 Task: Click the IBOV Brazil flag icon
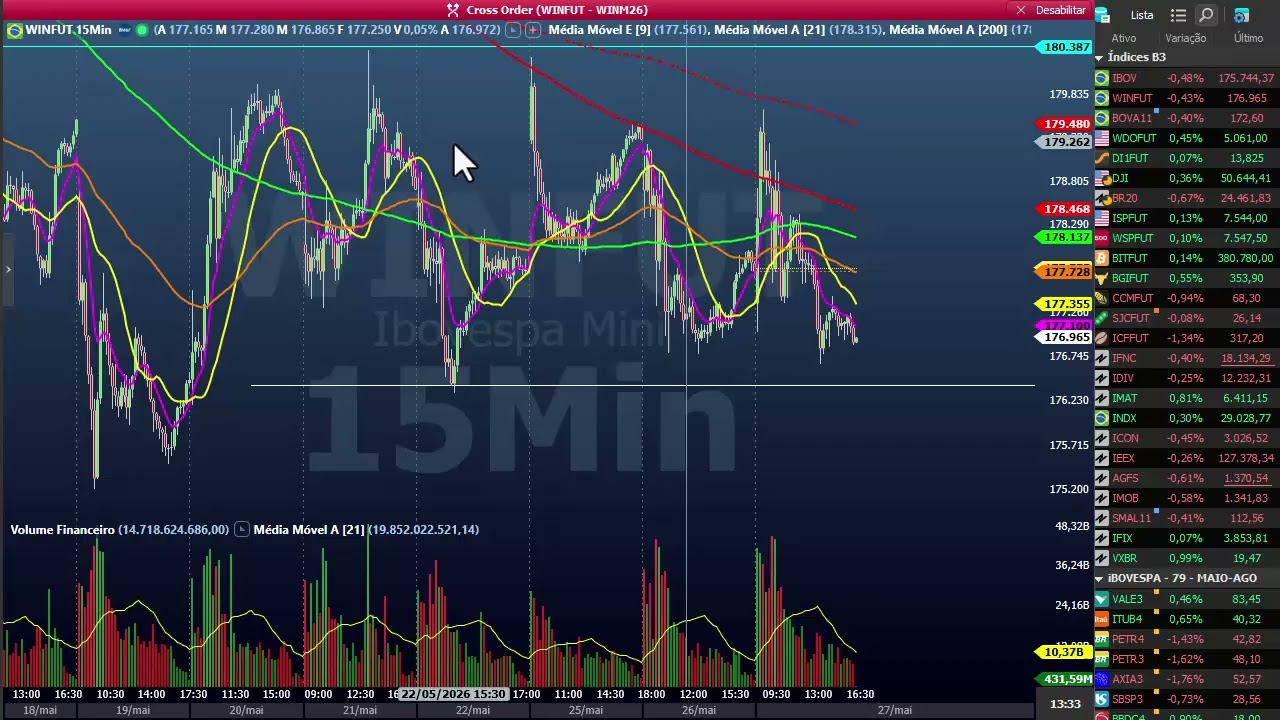(x=1102, y=78)
